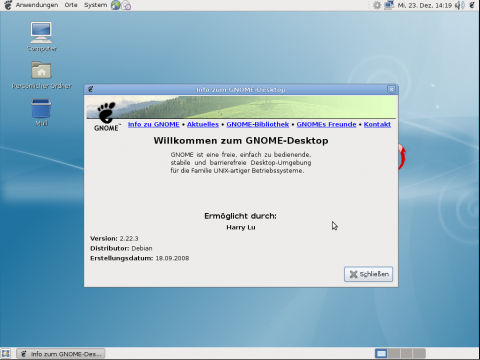Open the Kontakt link

click(x=377, y=124)
